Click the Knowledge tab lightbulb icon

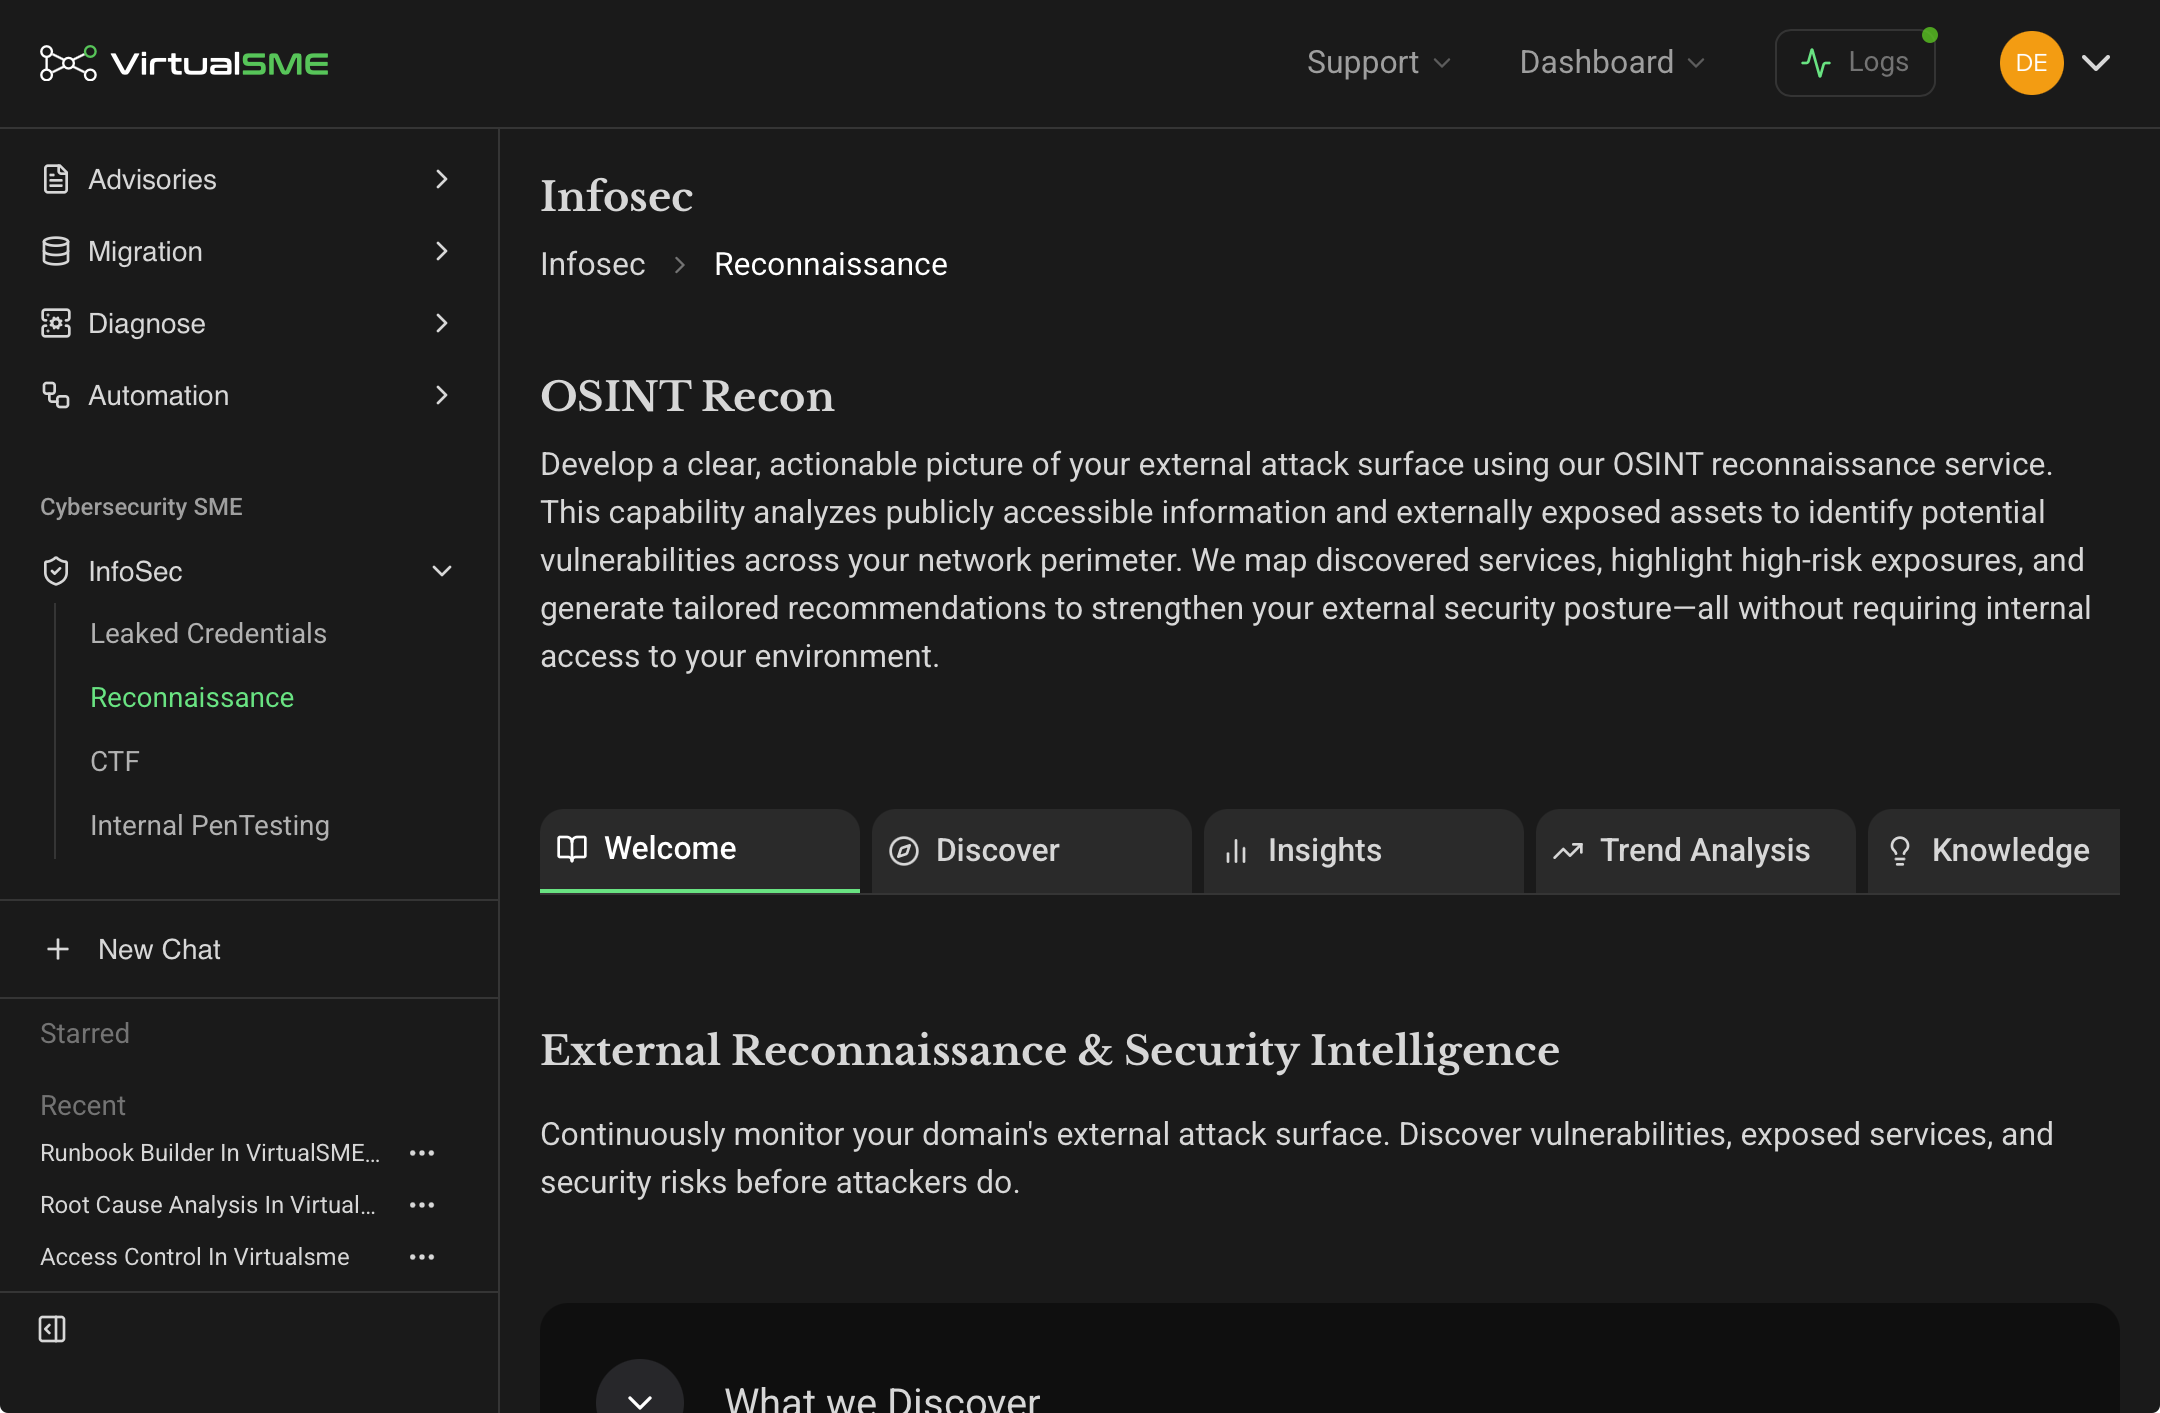(1900, 851)
